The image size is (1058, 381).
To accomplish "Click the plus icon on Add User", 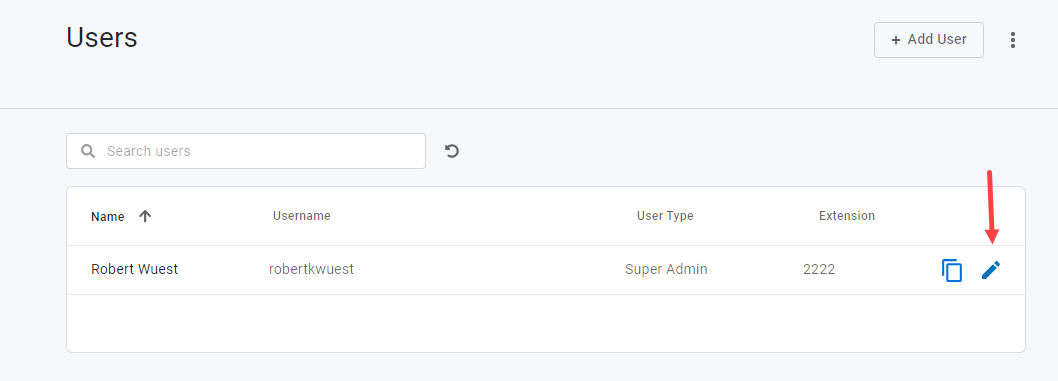I will [895, 40].
